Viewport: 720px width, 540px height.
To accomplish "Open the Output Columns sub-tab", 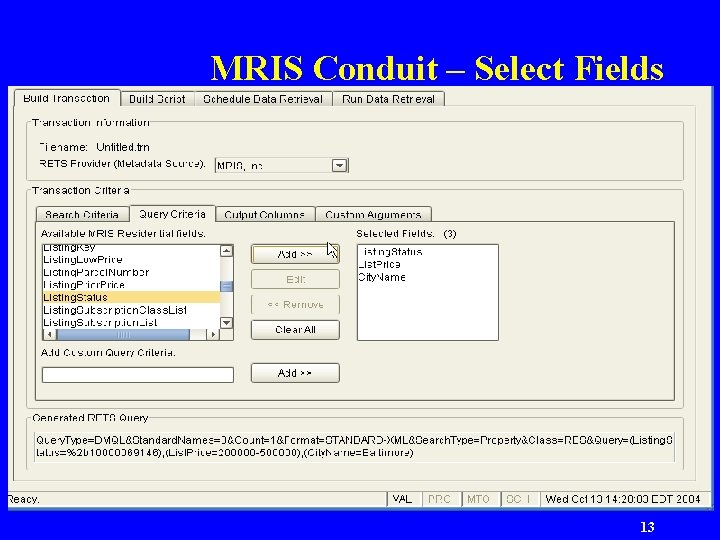I will coord(265,214).
